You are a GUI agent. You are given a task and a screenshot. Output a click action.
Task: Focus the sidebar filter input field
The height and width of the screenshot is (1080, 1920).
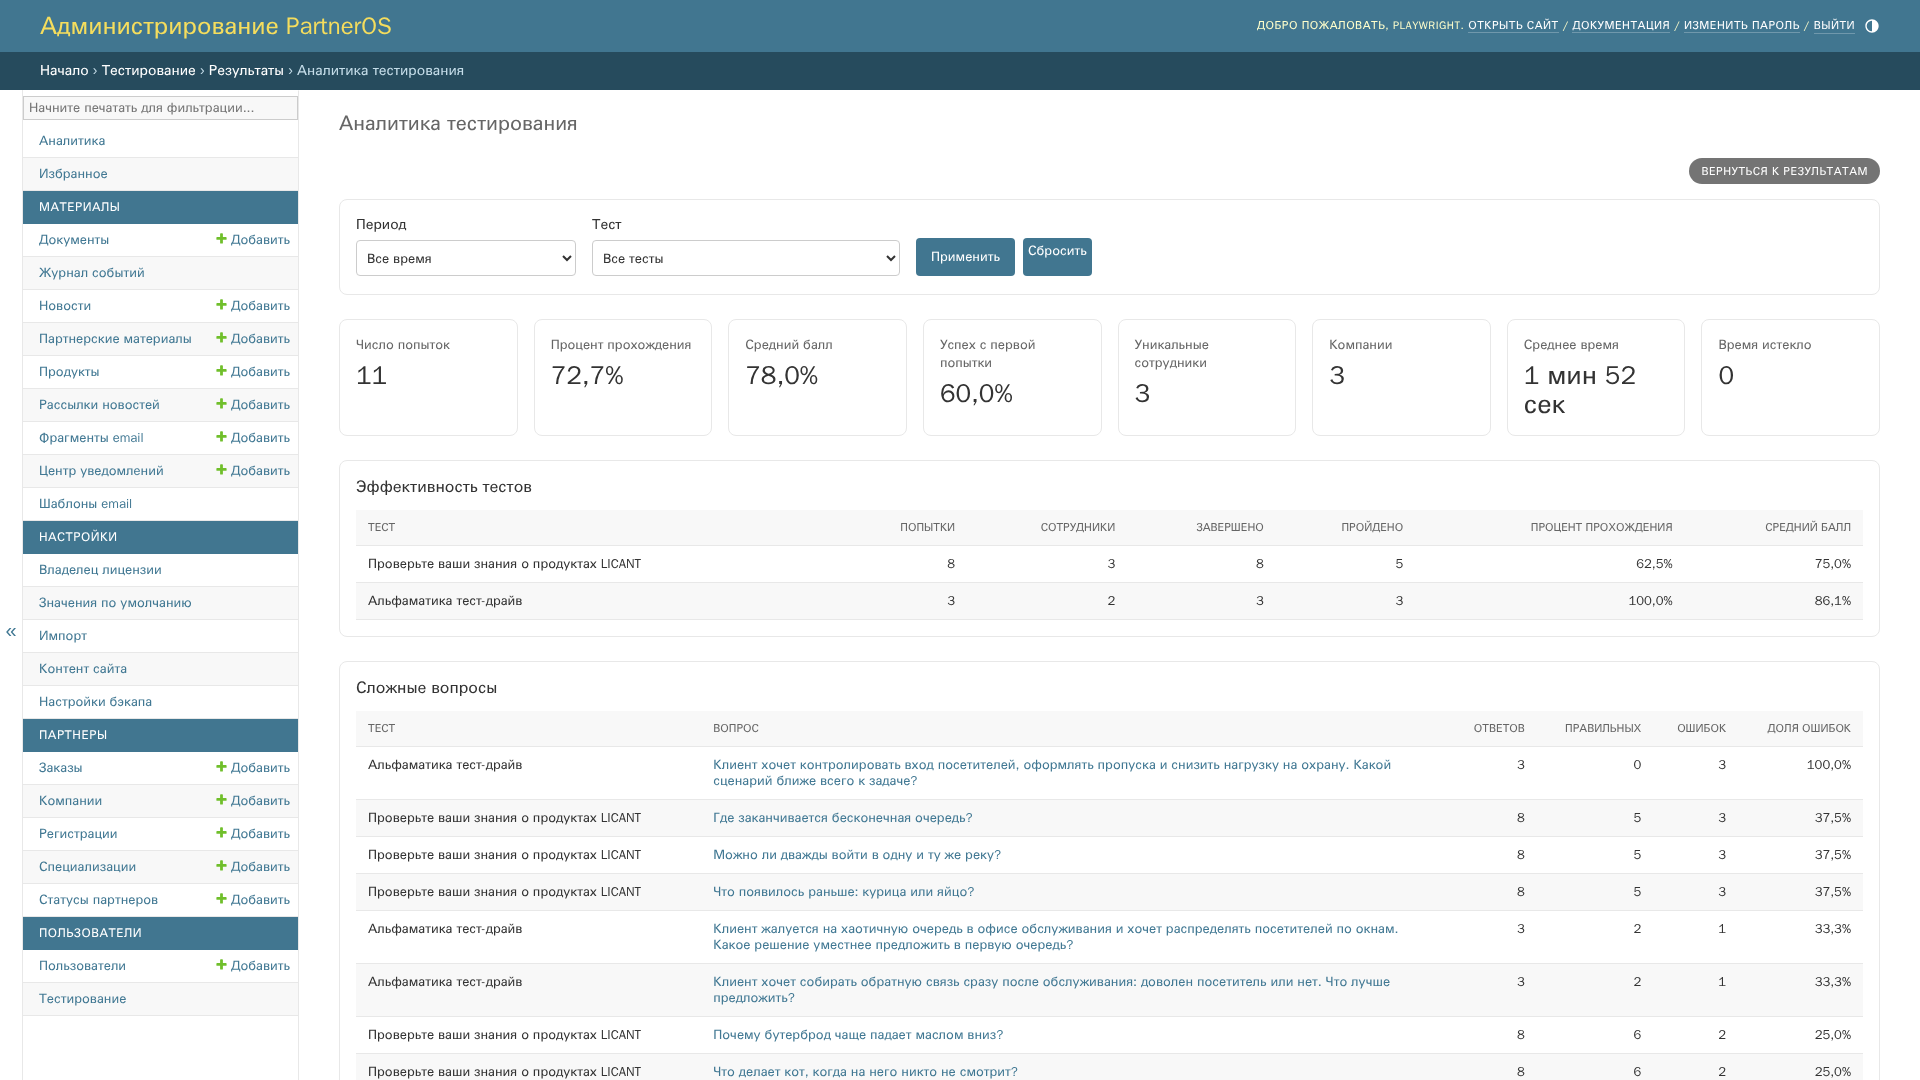click(160, 108)
